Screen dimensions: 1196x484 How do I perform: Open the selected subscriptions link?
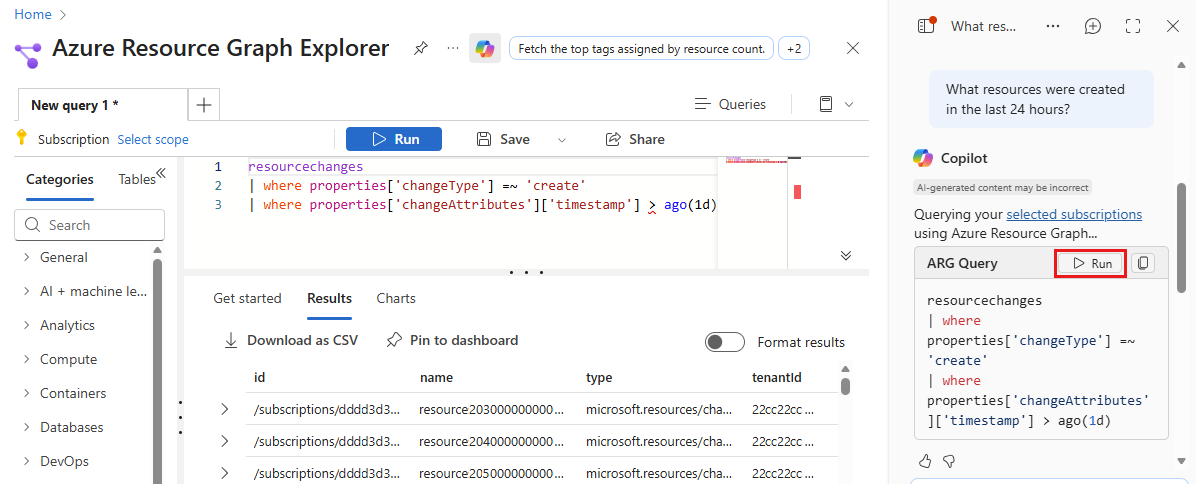(1074, 214)
